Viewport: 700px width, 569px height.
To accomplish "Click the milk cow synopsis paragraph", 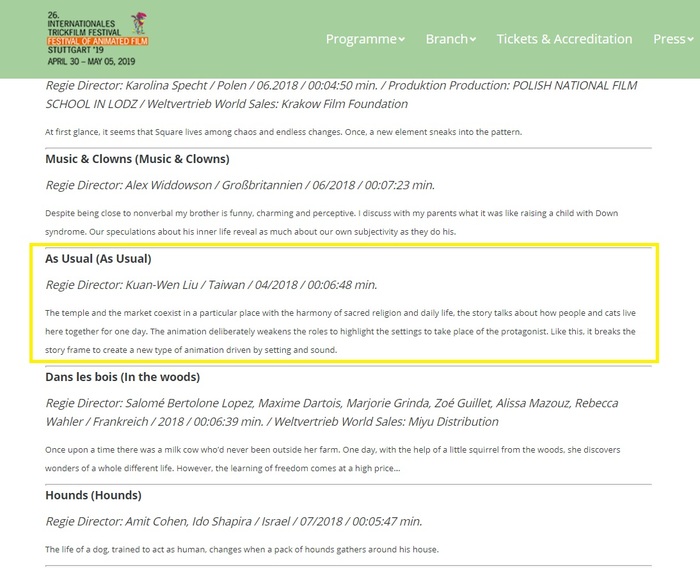I will pos(333,459).
